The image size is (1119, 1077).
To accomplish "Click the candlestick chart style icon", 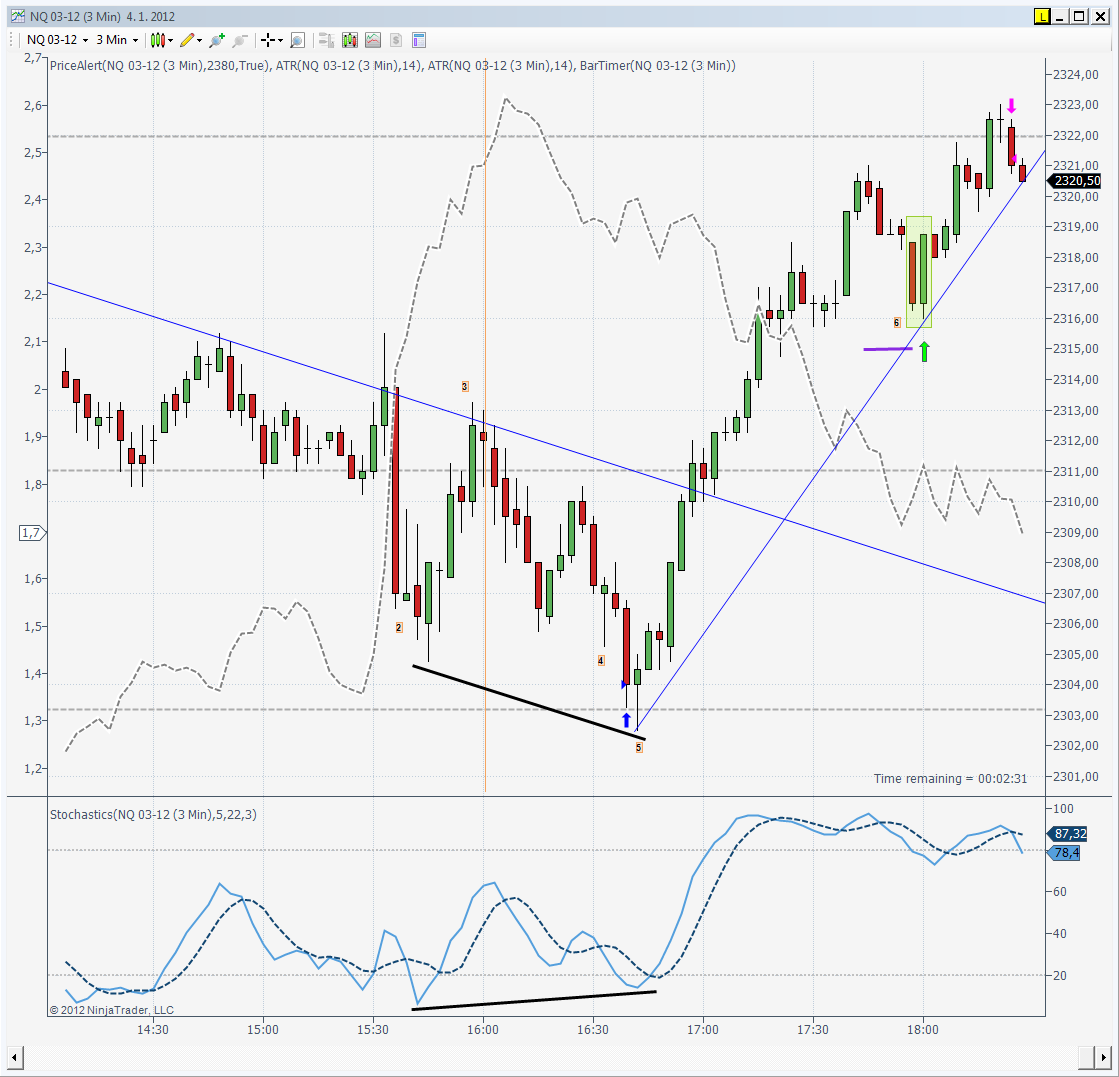I will [158, 40].
